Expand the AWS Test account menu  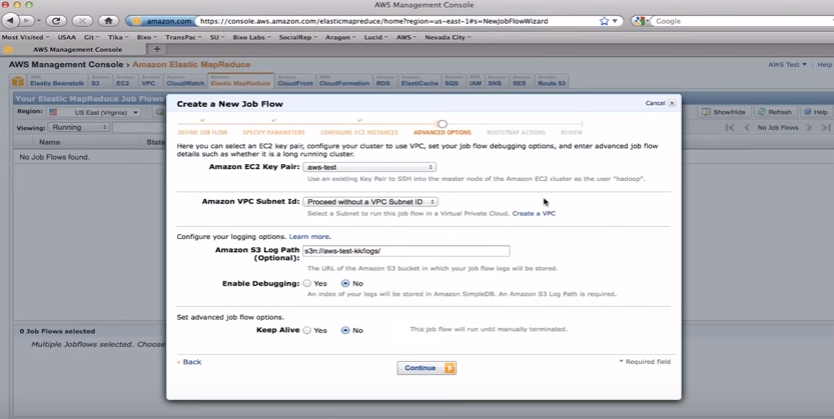(787, 64)
